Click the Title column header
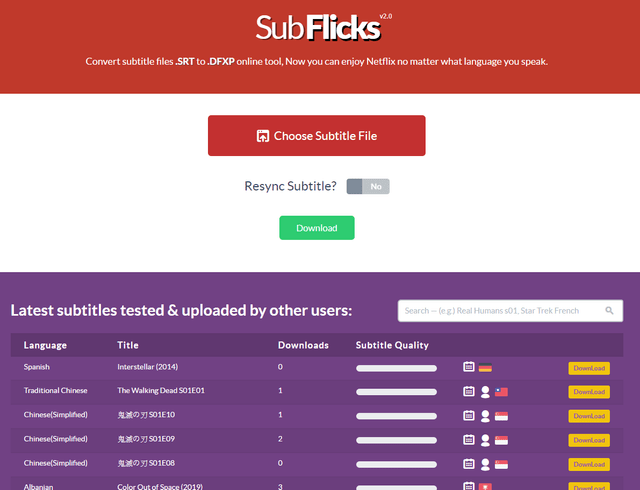 pyautogui.click(x=128, y=345)
